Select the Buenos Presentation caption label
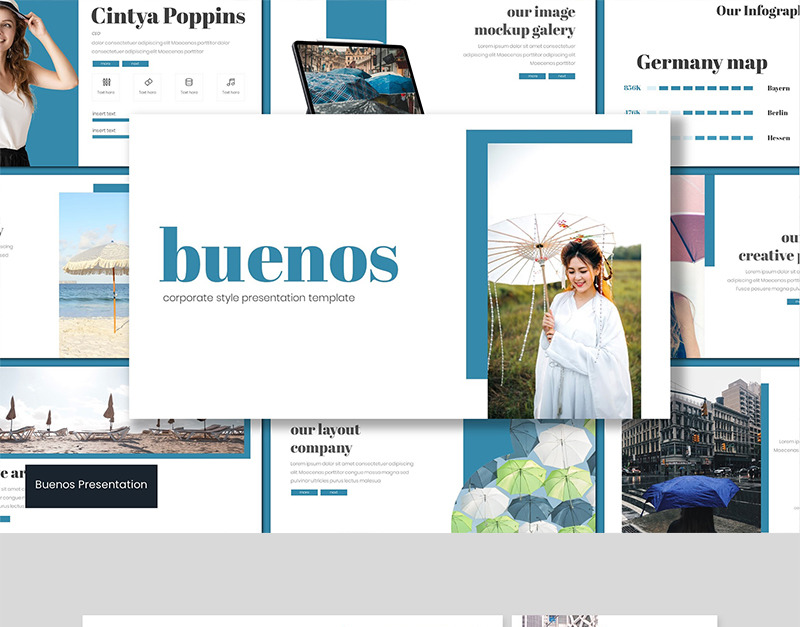Viewport: 800px width, 627px height. coord(91,485)
